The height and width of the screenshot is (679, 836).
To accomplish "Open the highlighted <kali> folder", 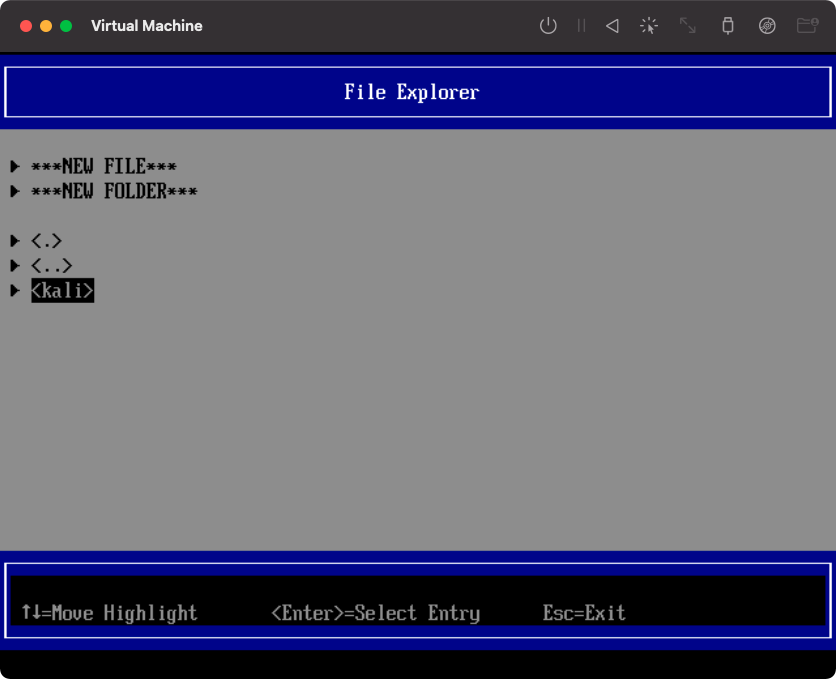I will pos(62,290).
